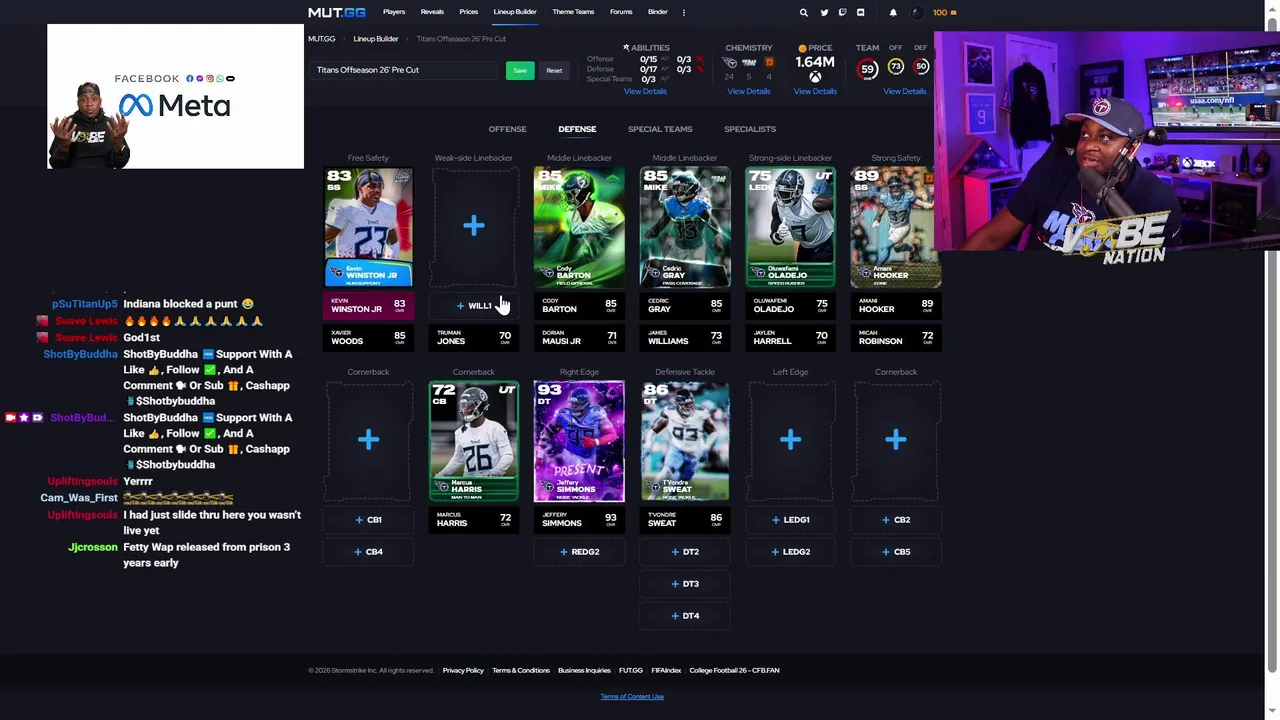View Details under Team ratings

pos(905,91)
